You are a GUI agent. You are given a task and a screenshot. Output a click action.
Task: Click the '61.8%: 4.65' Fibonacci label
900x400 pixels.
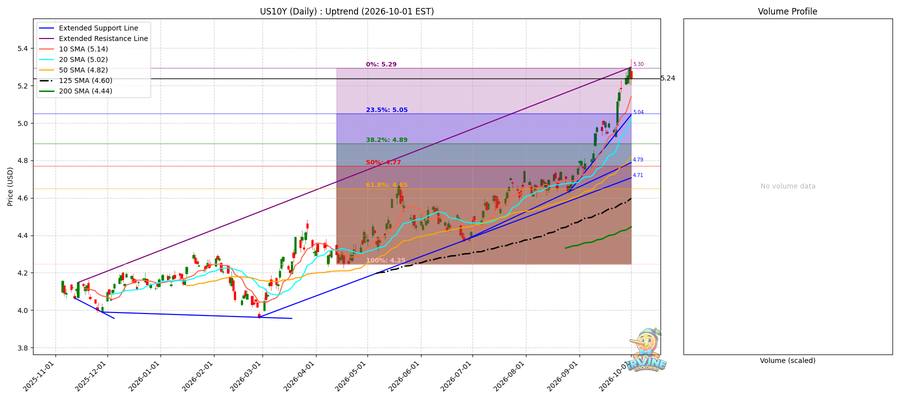pos(386,185)
